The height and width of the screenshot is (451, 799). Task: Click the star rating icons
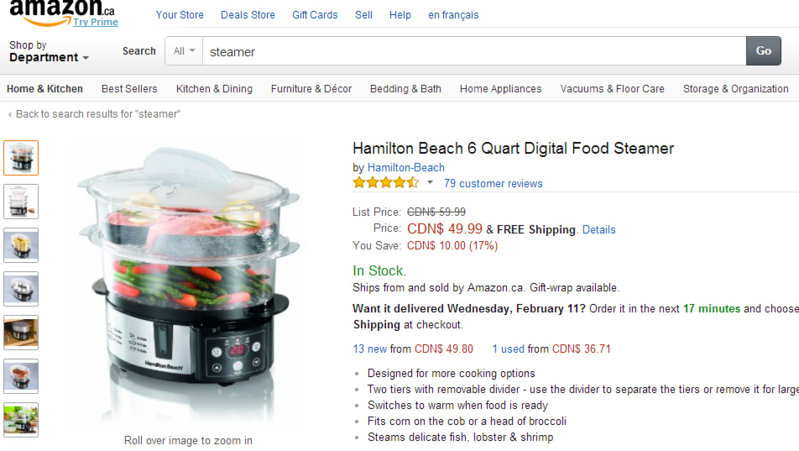tap(385, 183)
